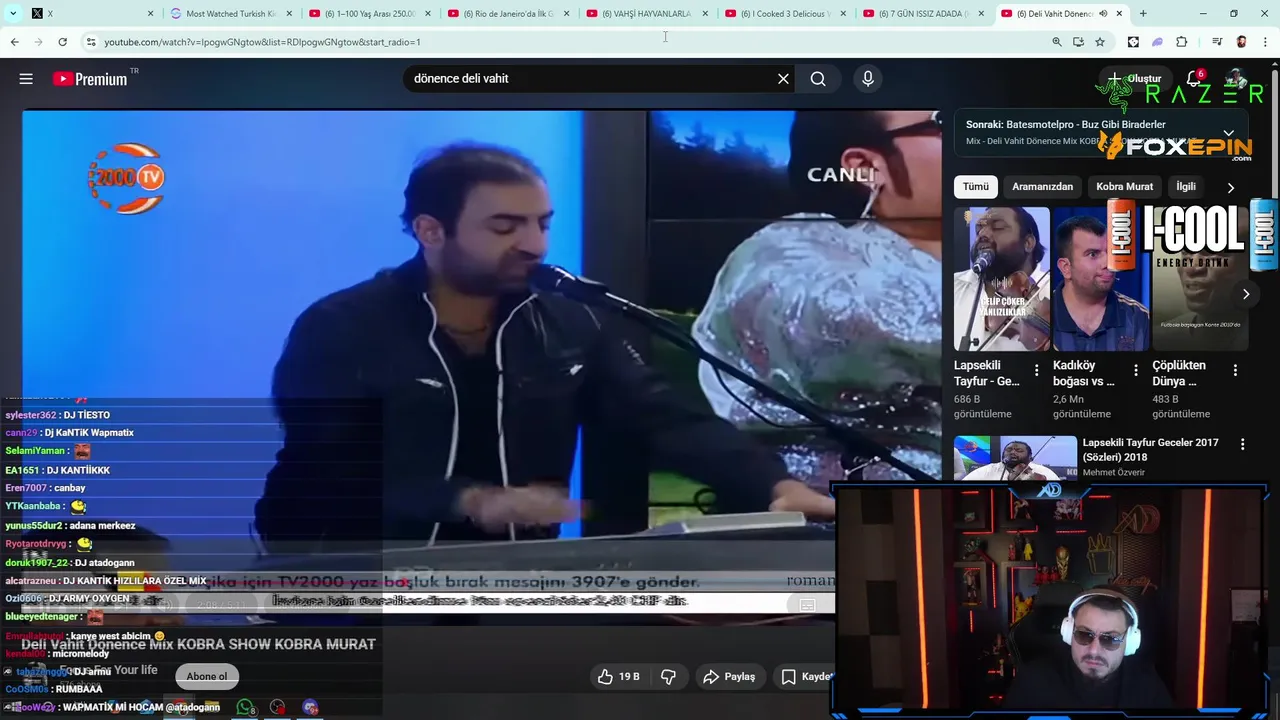Image resolution: width=1280 pixels, height=720 pixels.
Task: Go back one page in browser
Action: (x=14, y=42)
